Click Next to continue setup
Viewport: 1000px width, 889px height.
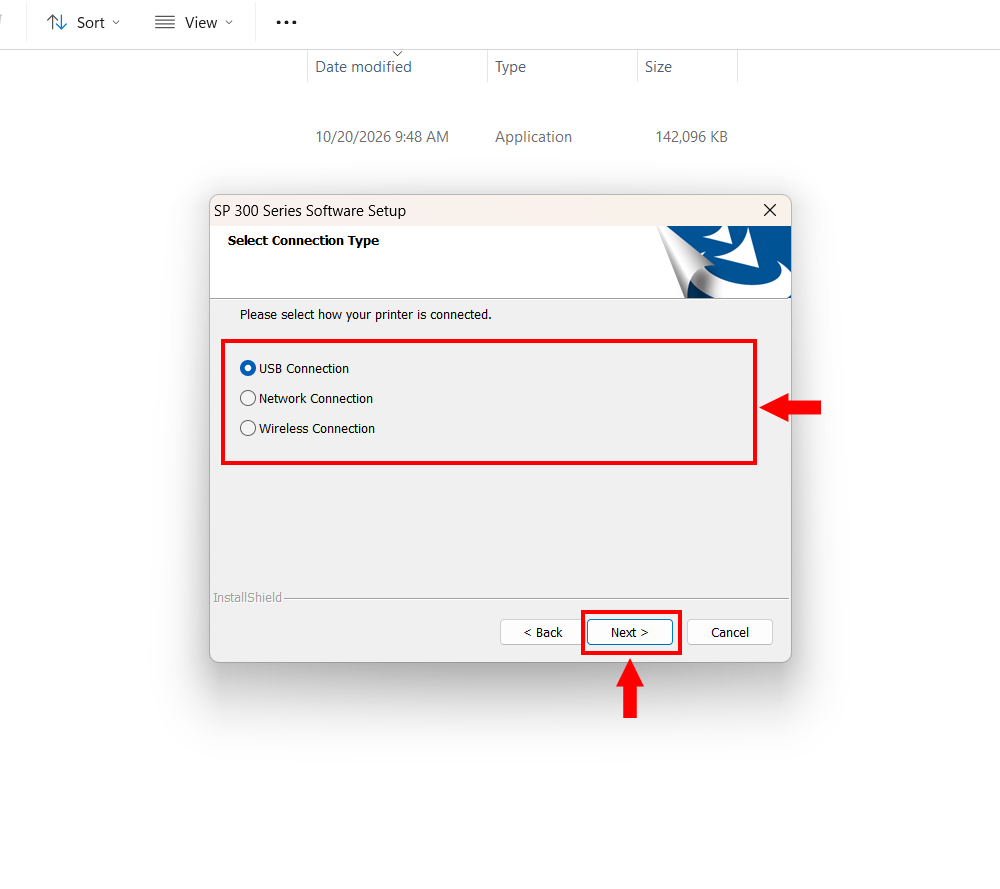click(x=629, y=632)
